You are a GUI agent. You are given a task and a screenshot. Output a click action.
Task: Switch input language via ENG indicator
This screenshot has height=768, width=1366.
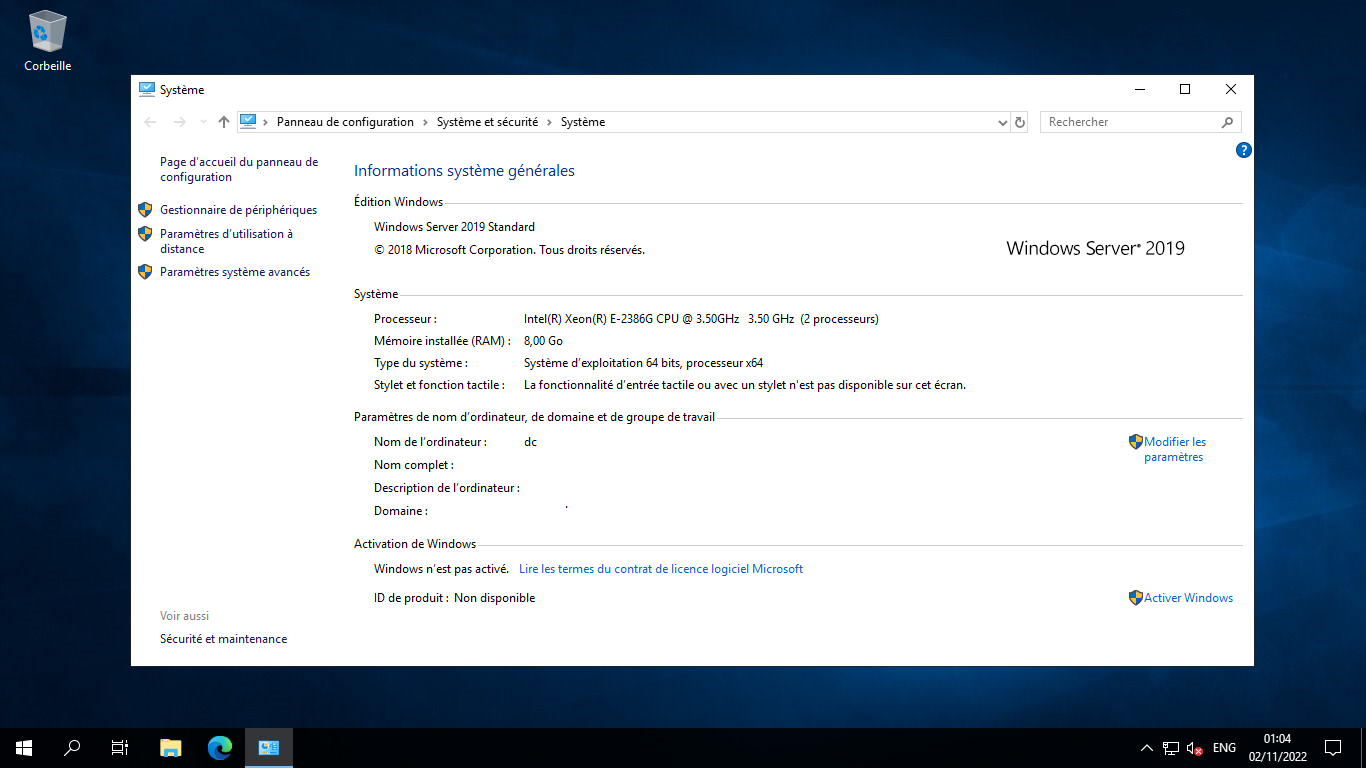[x=1224, y=748]
